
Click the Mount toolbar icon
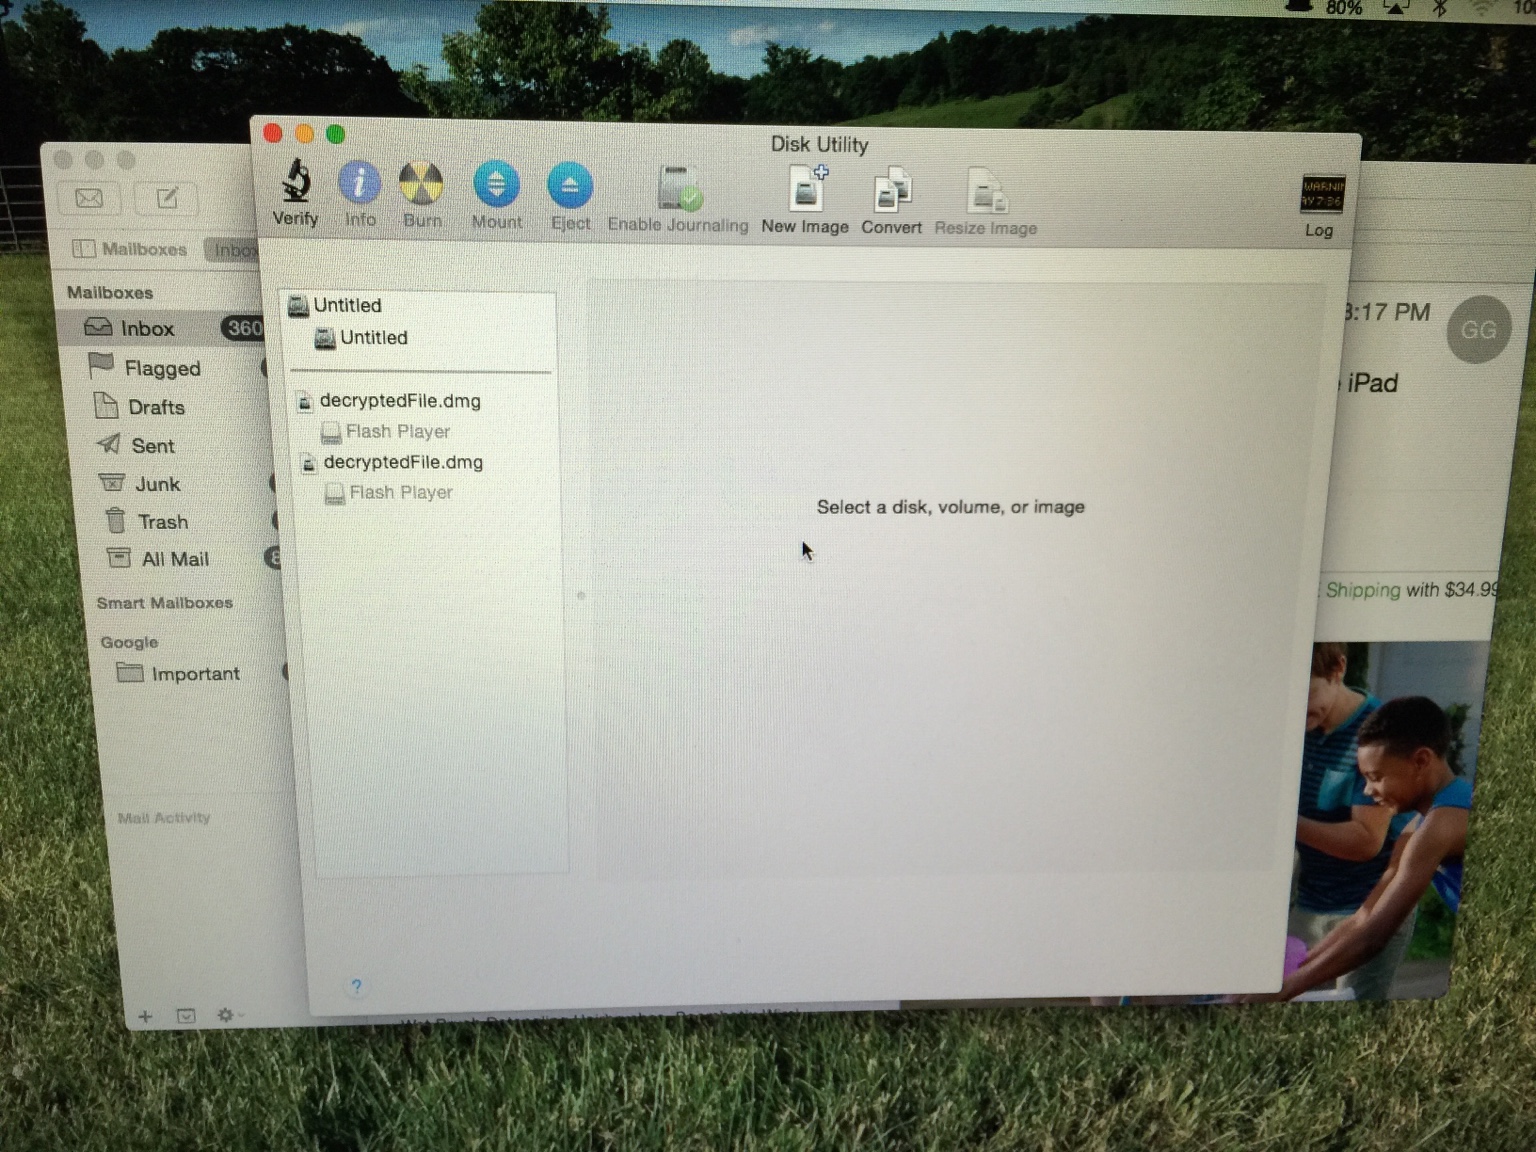pyautogui.click(x=496, y=185)
